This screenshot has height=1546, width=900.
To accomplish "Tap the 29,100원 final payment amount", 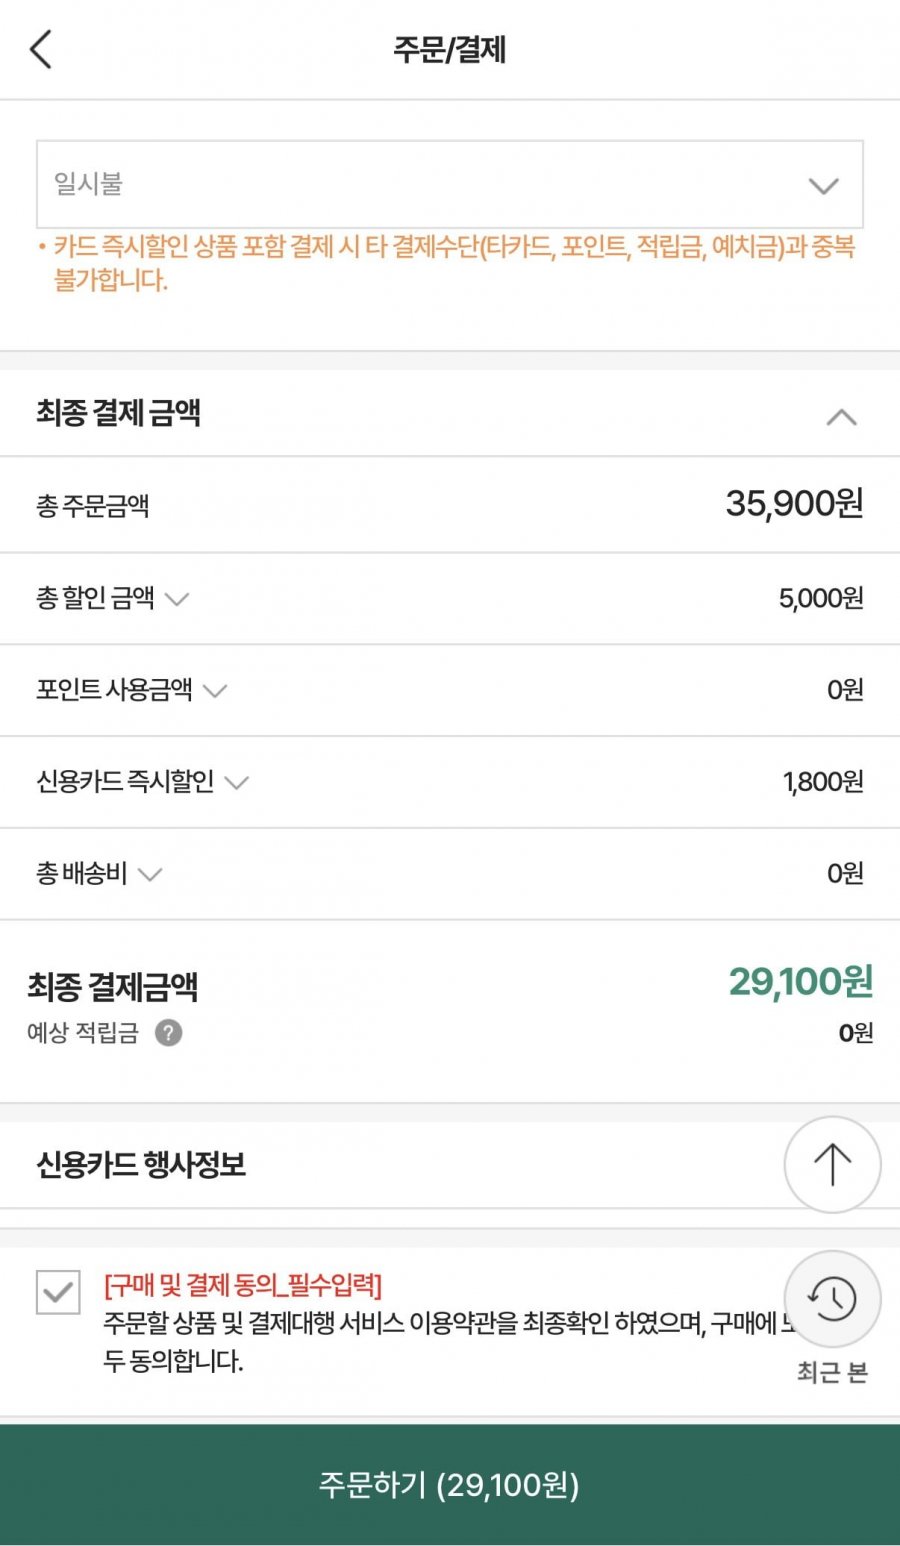I will [x=800, y=982].
